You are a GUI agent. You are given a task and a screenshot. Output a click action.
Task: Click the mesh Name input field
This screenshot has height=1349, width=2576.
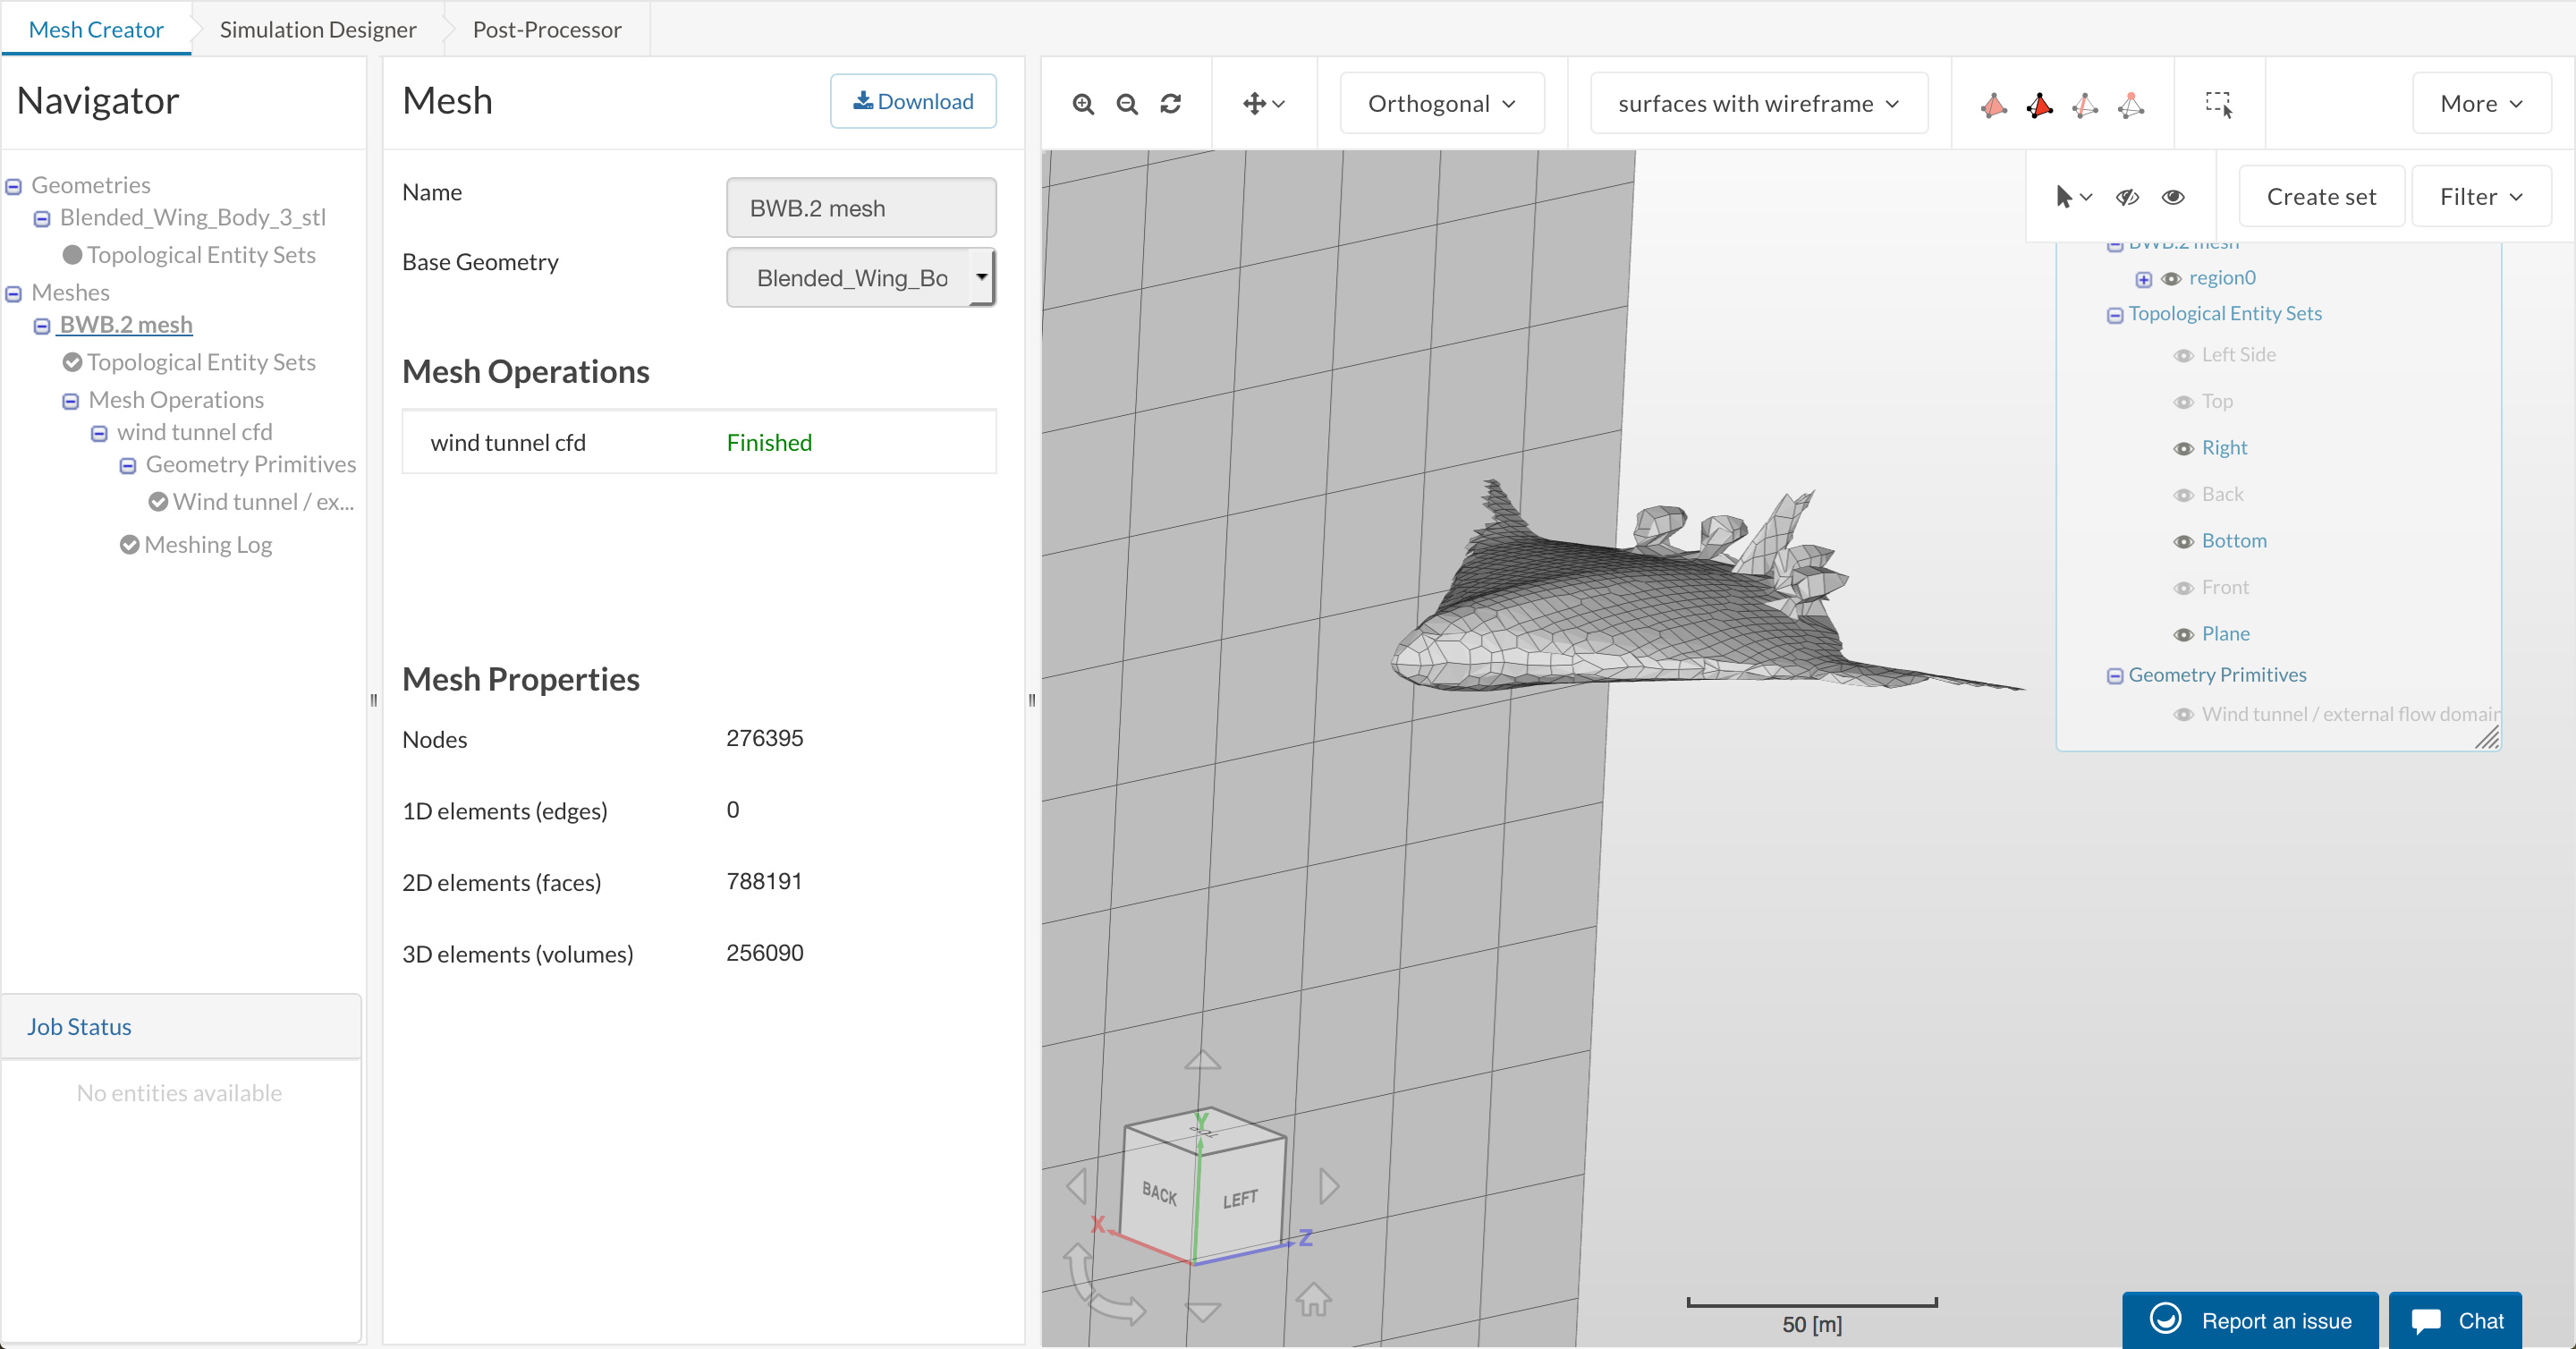[860, 208]
